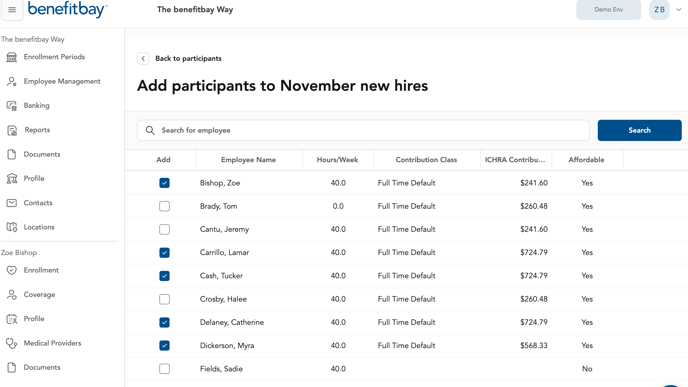Uncheck the Delaney, Catherine checkbox

[165, 322]
